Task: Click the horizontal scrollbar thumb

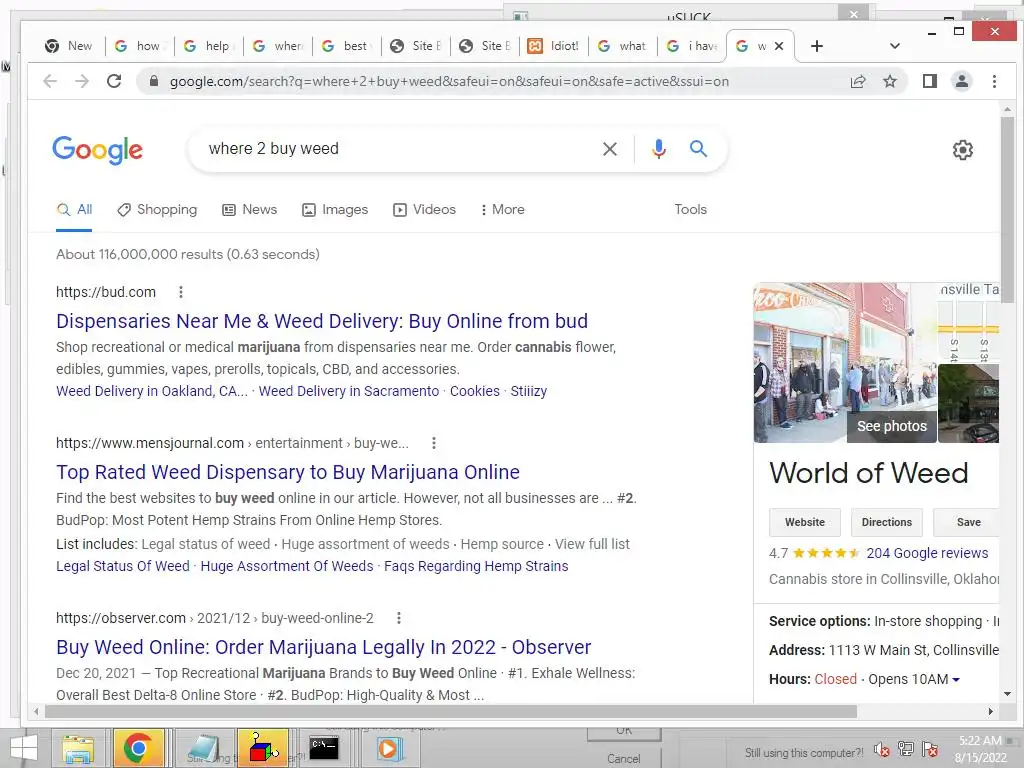Action: pyautogui.click(x=451, y=711)
